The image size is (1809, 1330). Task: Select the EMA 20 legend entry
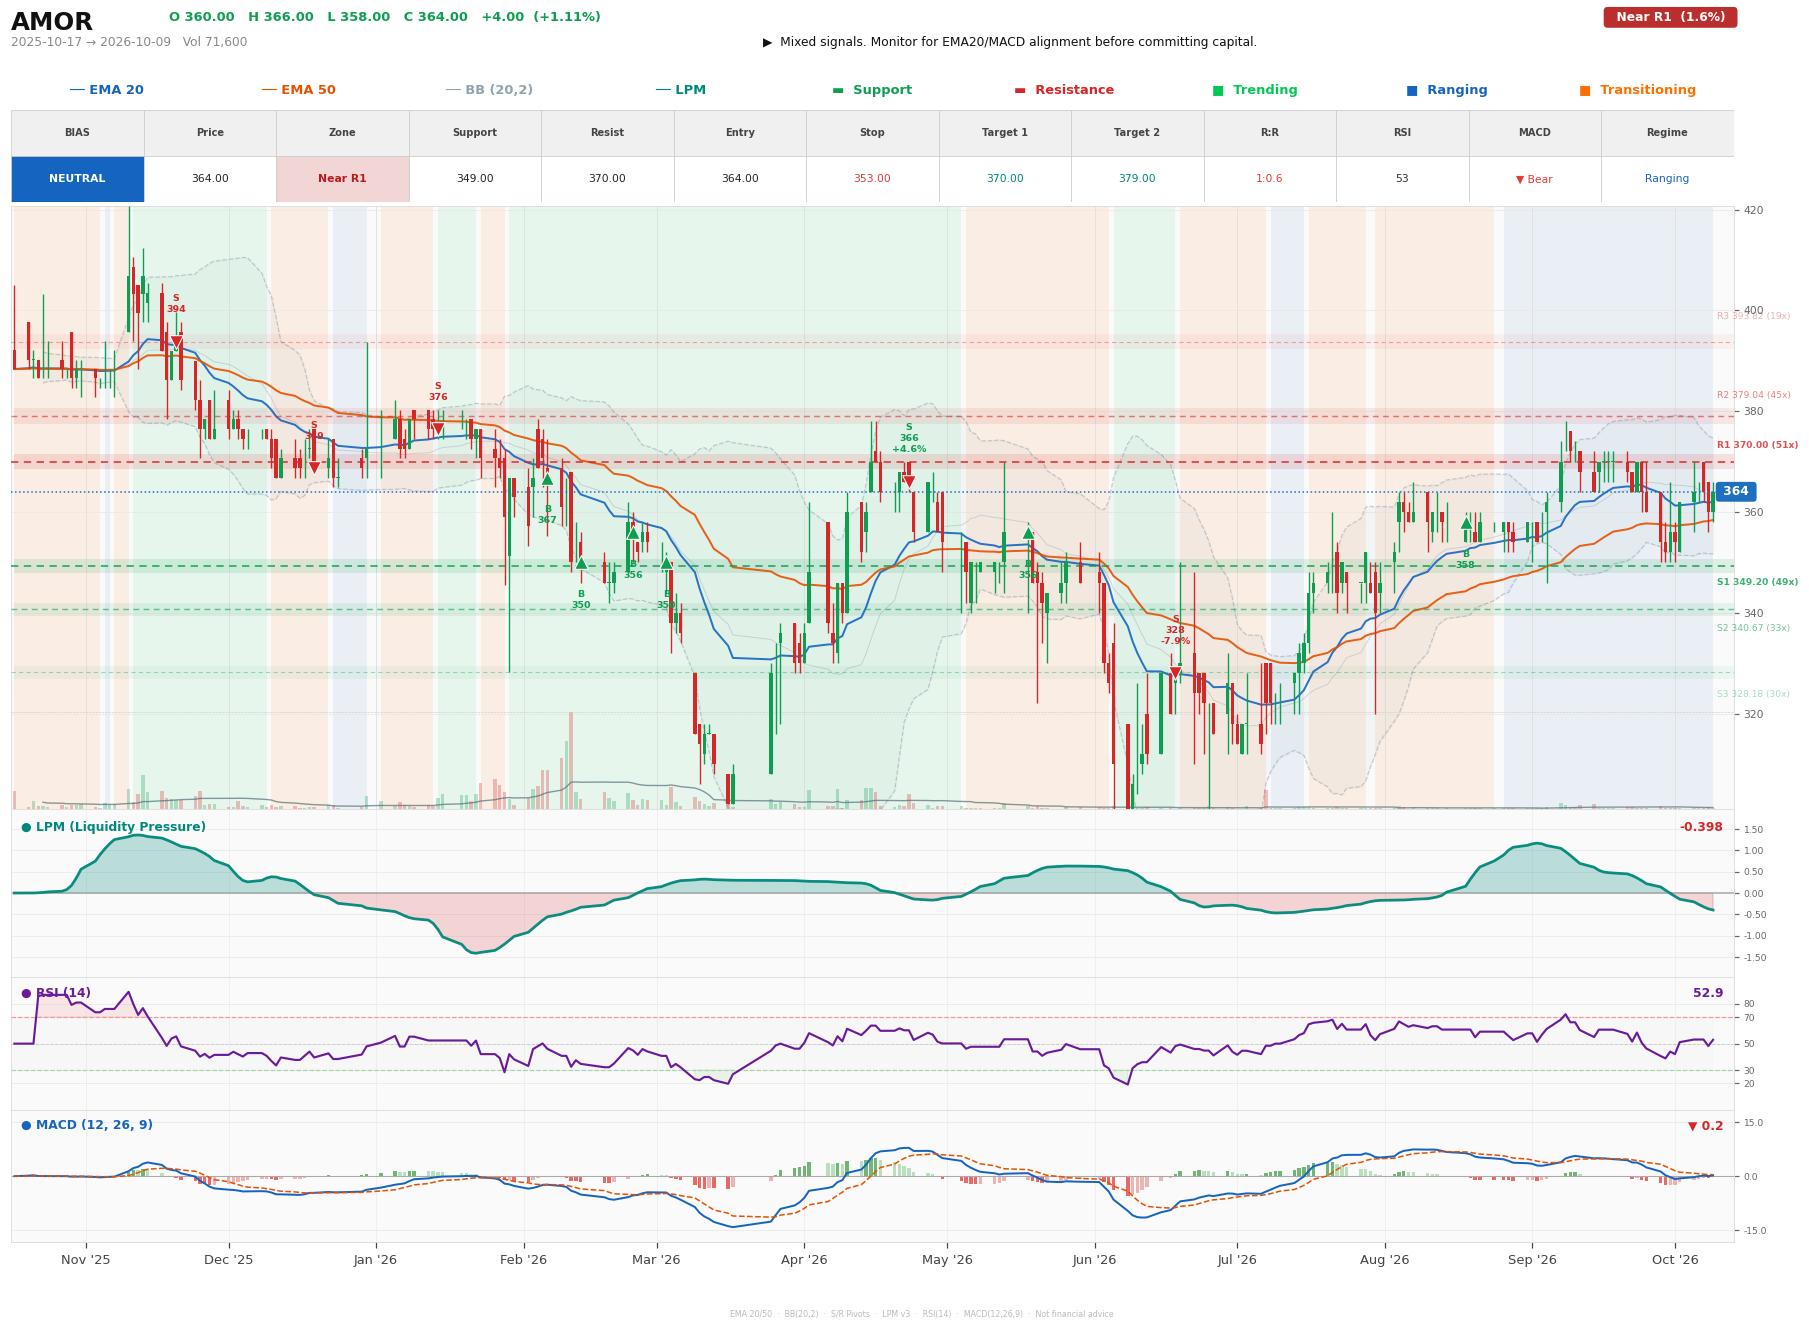coord(106,90)
